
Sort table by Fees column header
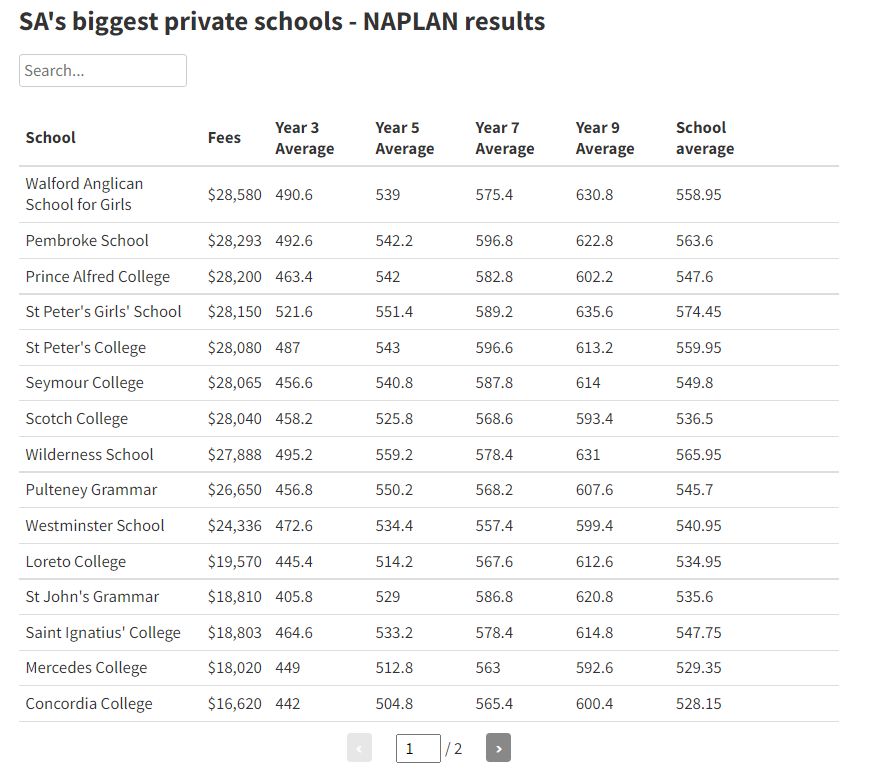point(224,138)
